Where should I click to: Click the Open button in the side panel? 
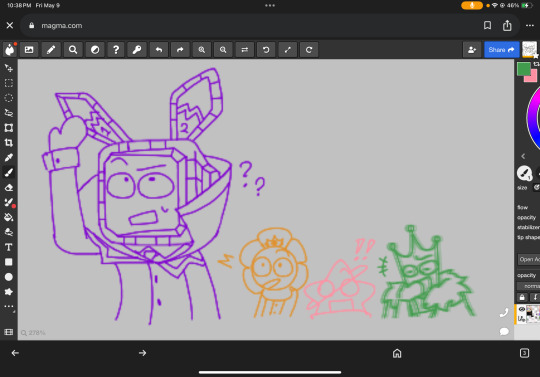[x=529, y=259]
